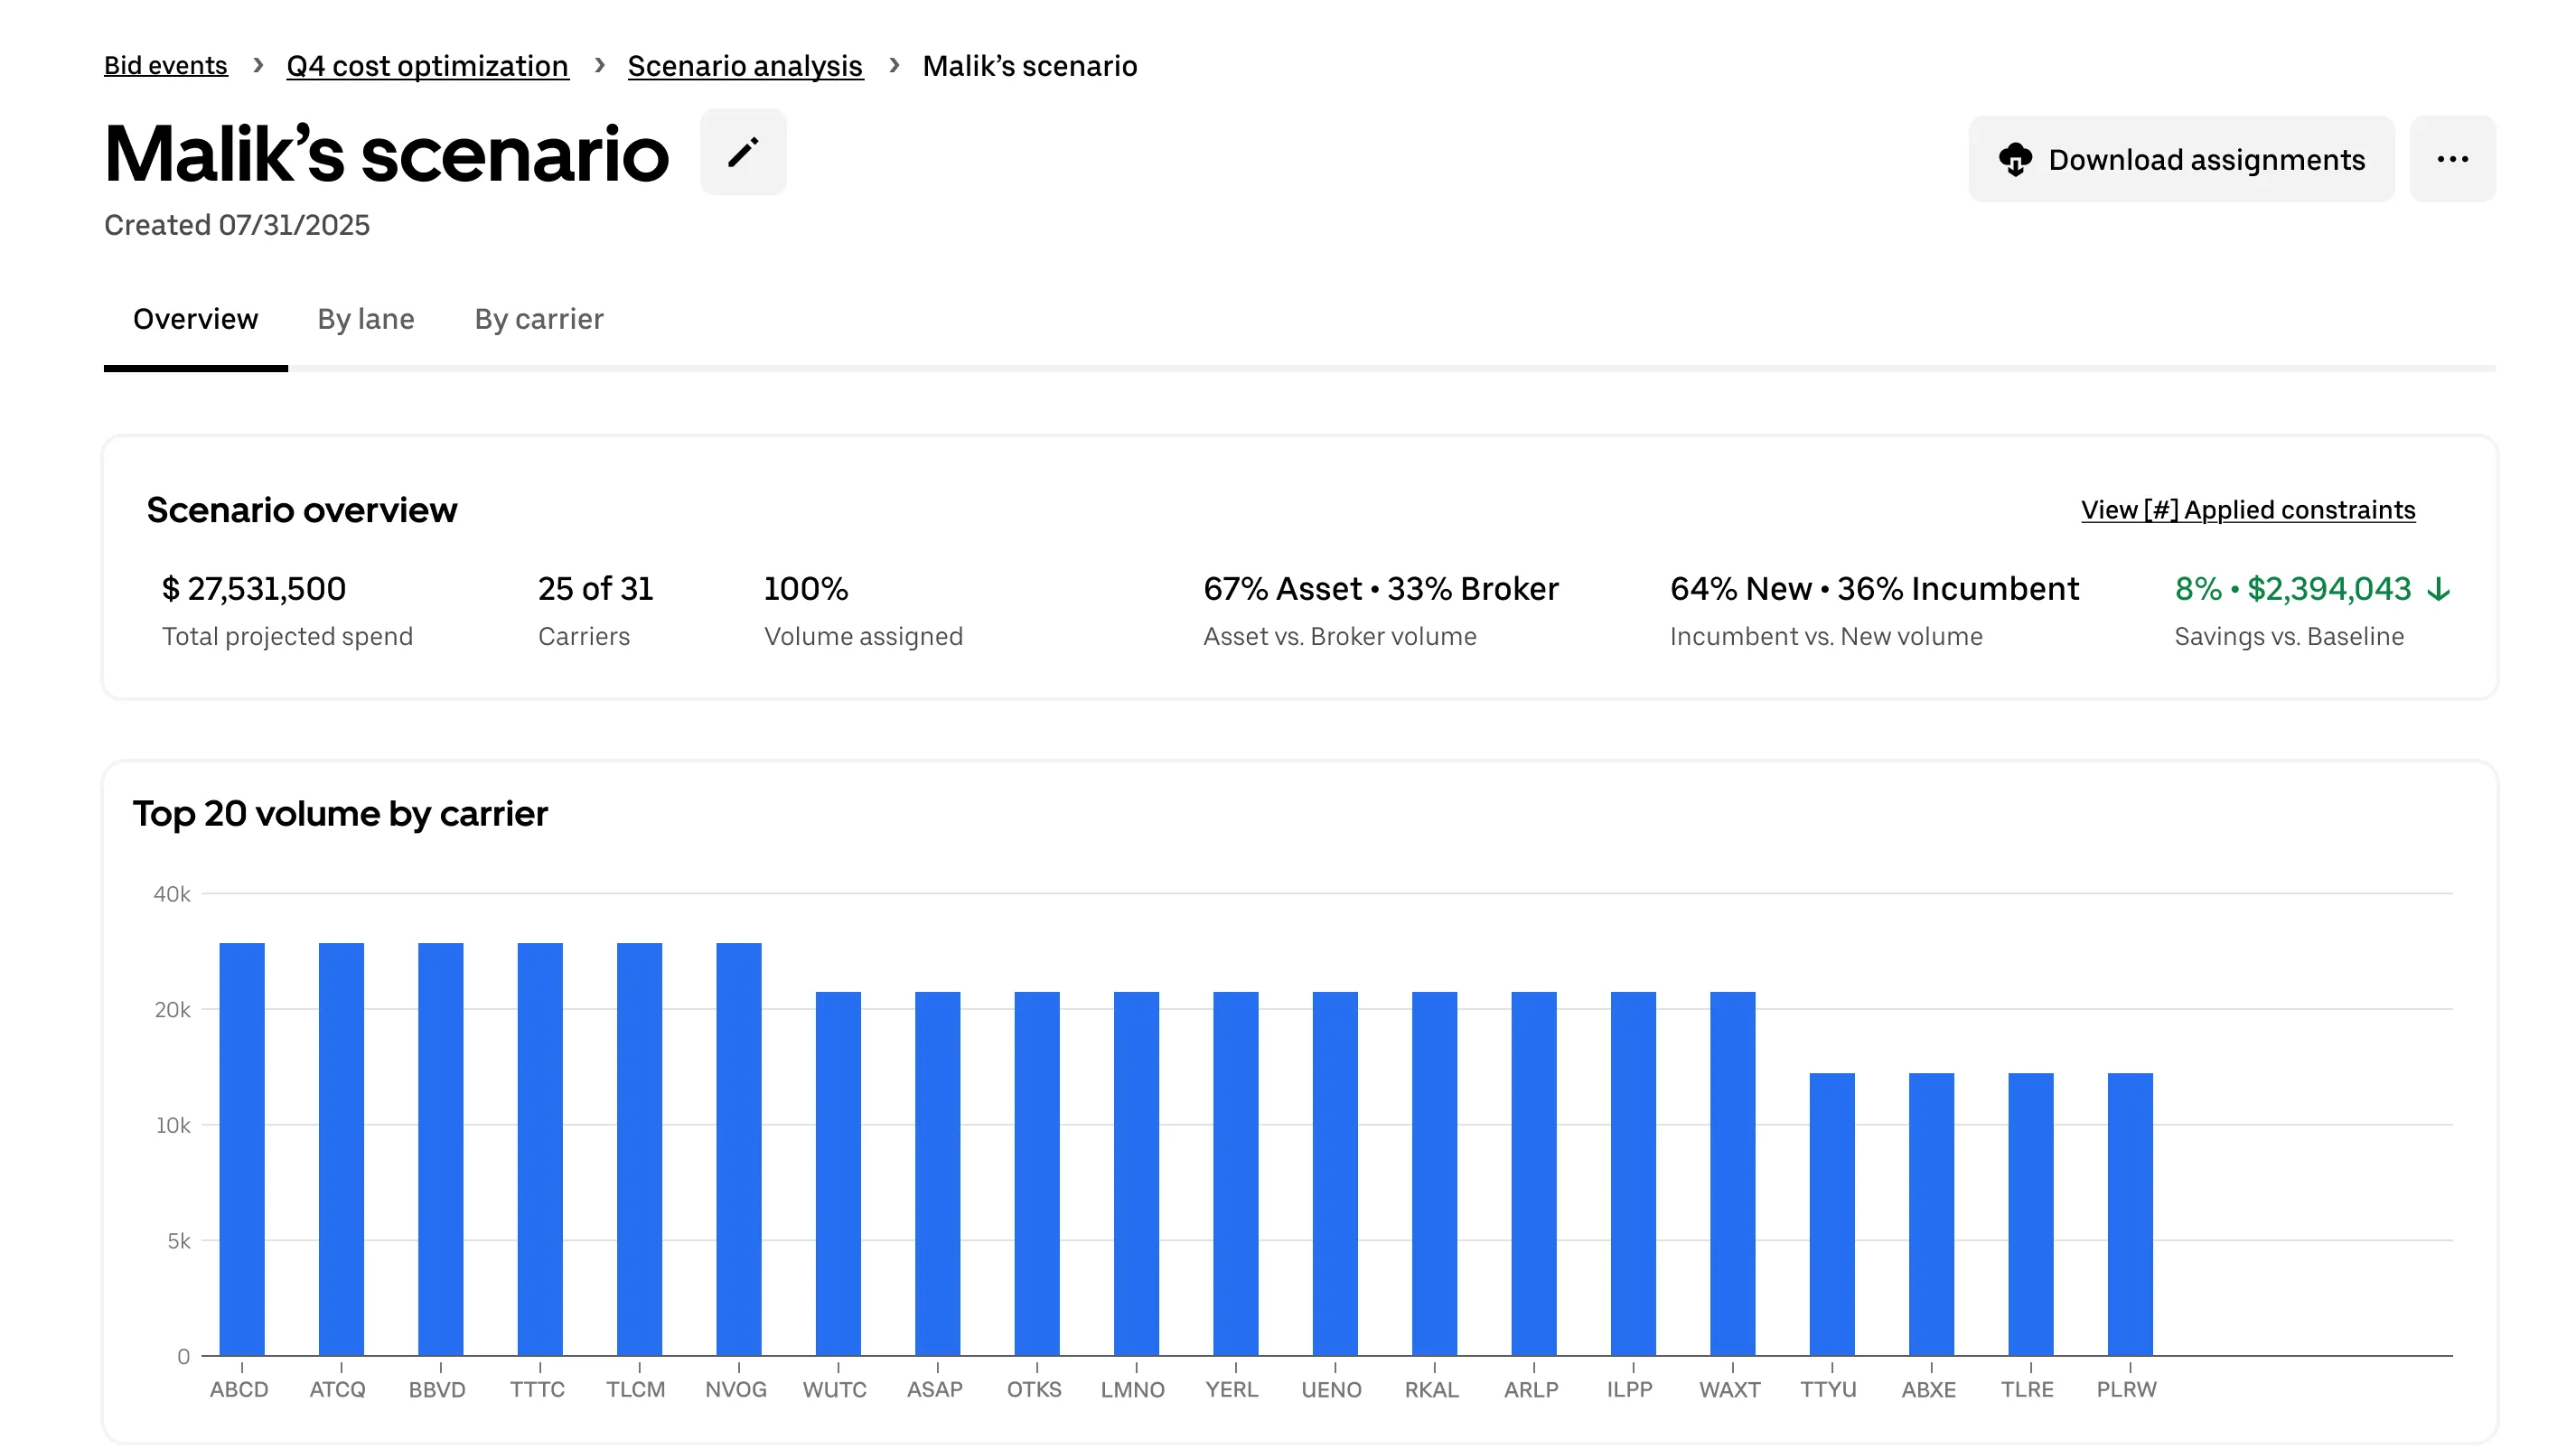Click the Bid events breadcrumb chevron
This screenshot has width=2576, height=1449.
pyautogui.click(x=258, y=64)
